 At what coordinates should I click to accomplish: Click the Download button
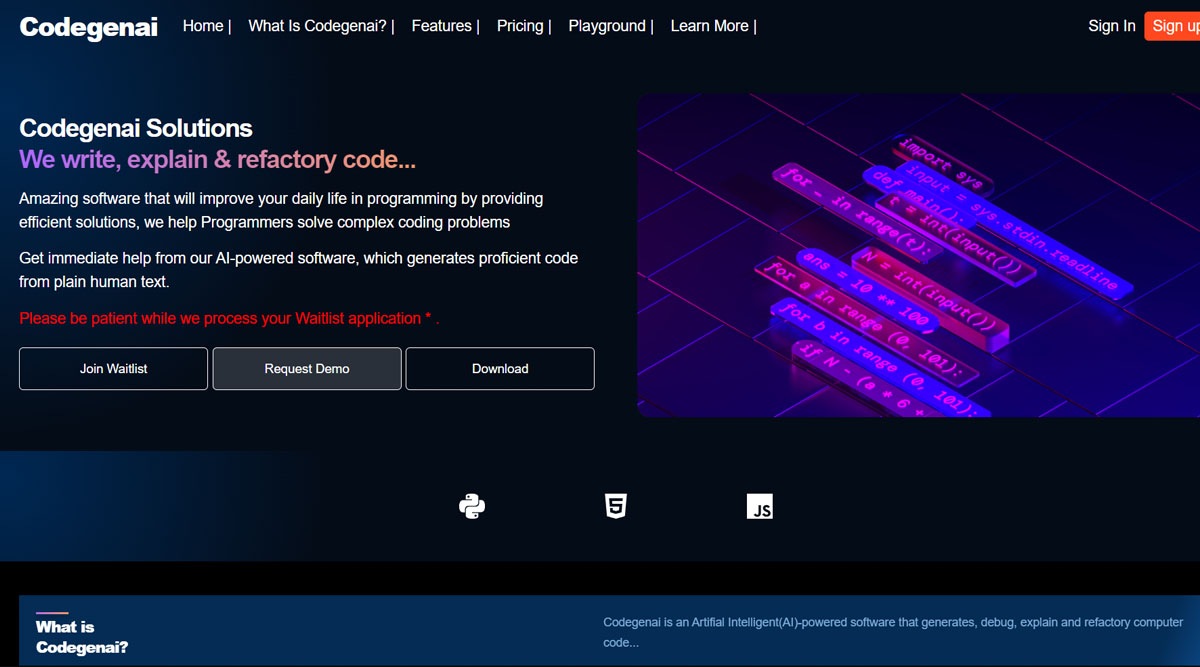pyautogui.click(x=499, y=368)
